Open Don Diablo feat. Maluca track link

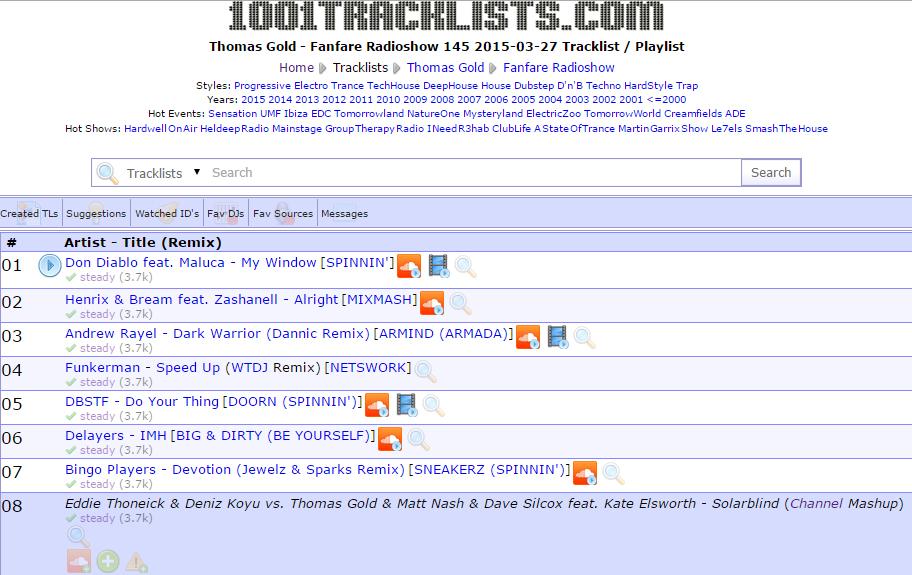(x=191, y=263)
